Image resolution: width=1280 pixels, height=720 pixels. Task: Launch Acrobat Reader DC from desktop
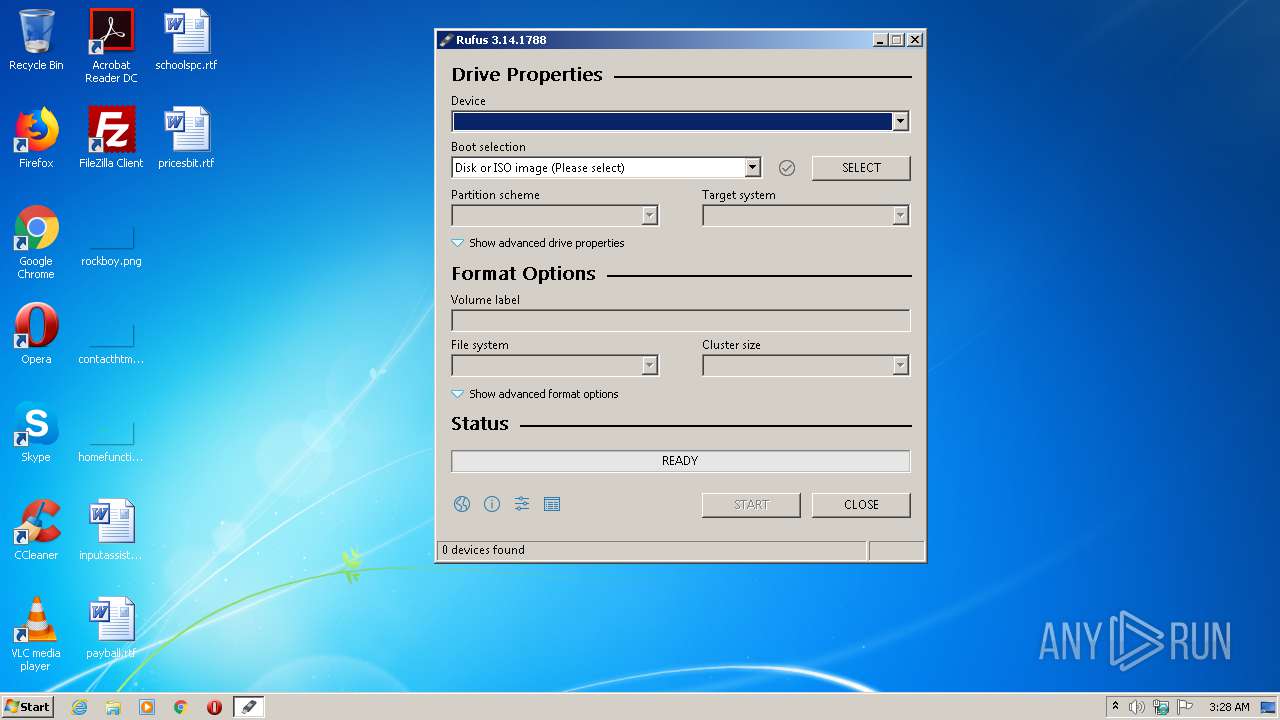click(x=111, y=46)
